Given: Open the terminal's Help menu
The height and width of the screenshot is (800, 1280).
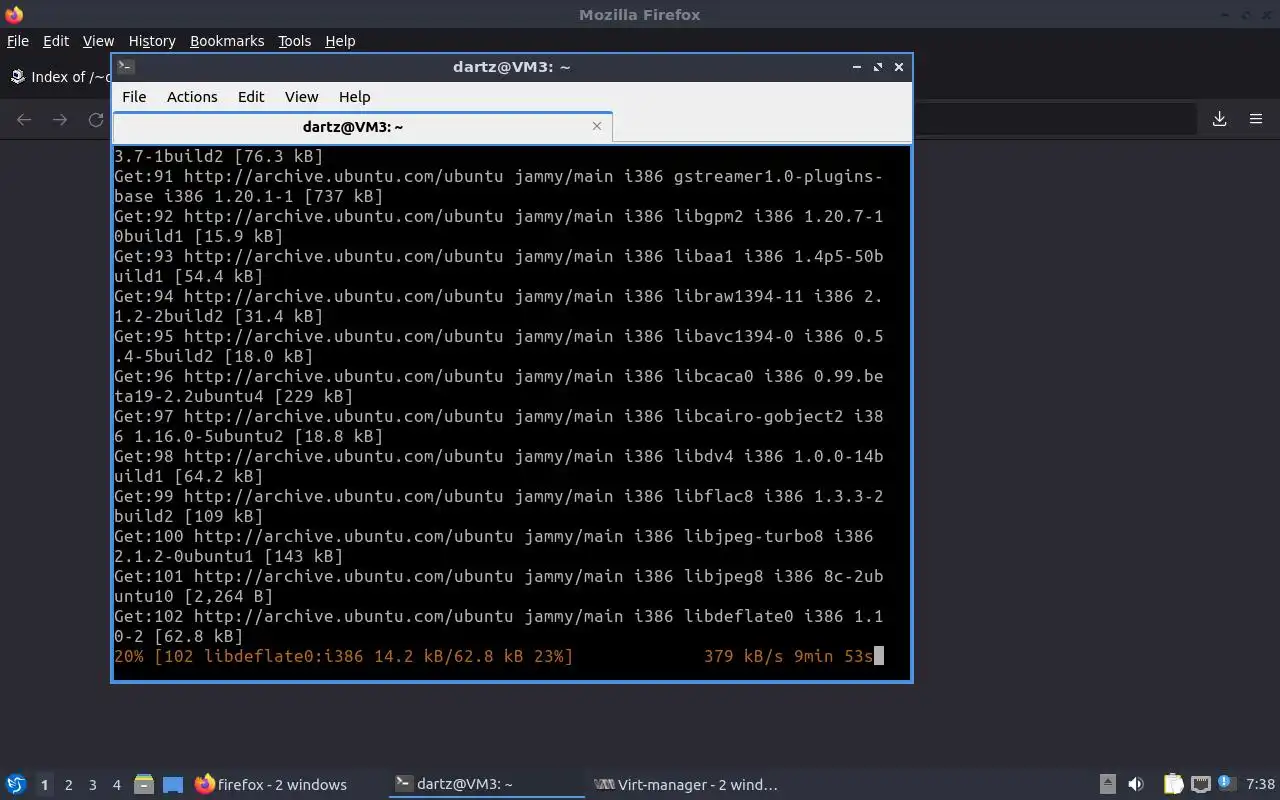Looking at the screenshot, I should click(354, 97).
